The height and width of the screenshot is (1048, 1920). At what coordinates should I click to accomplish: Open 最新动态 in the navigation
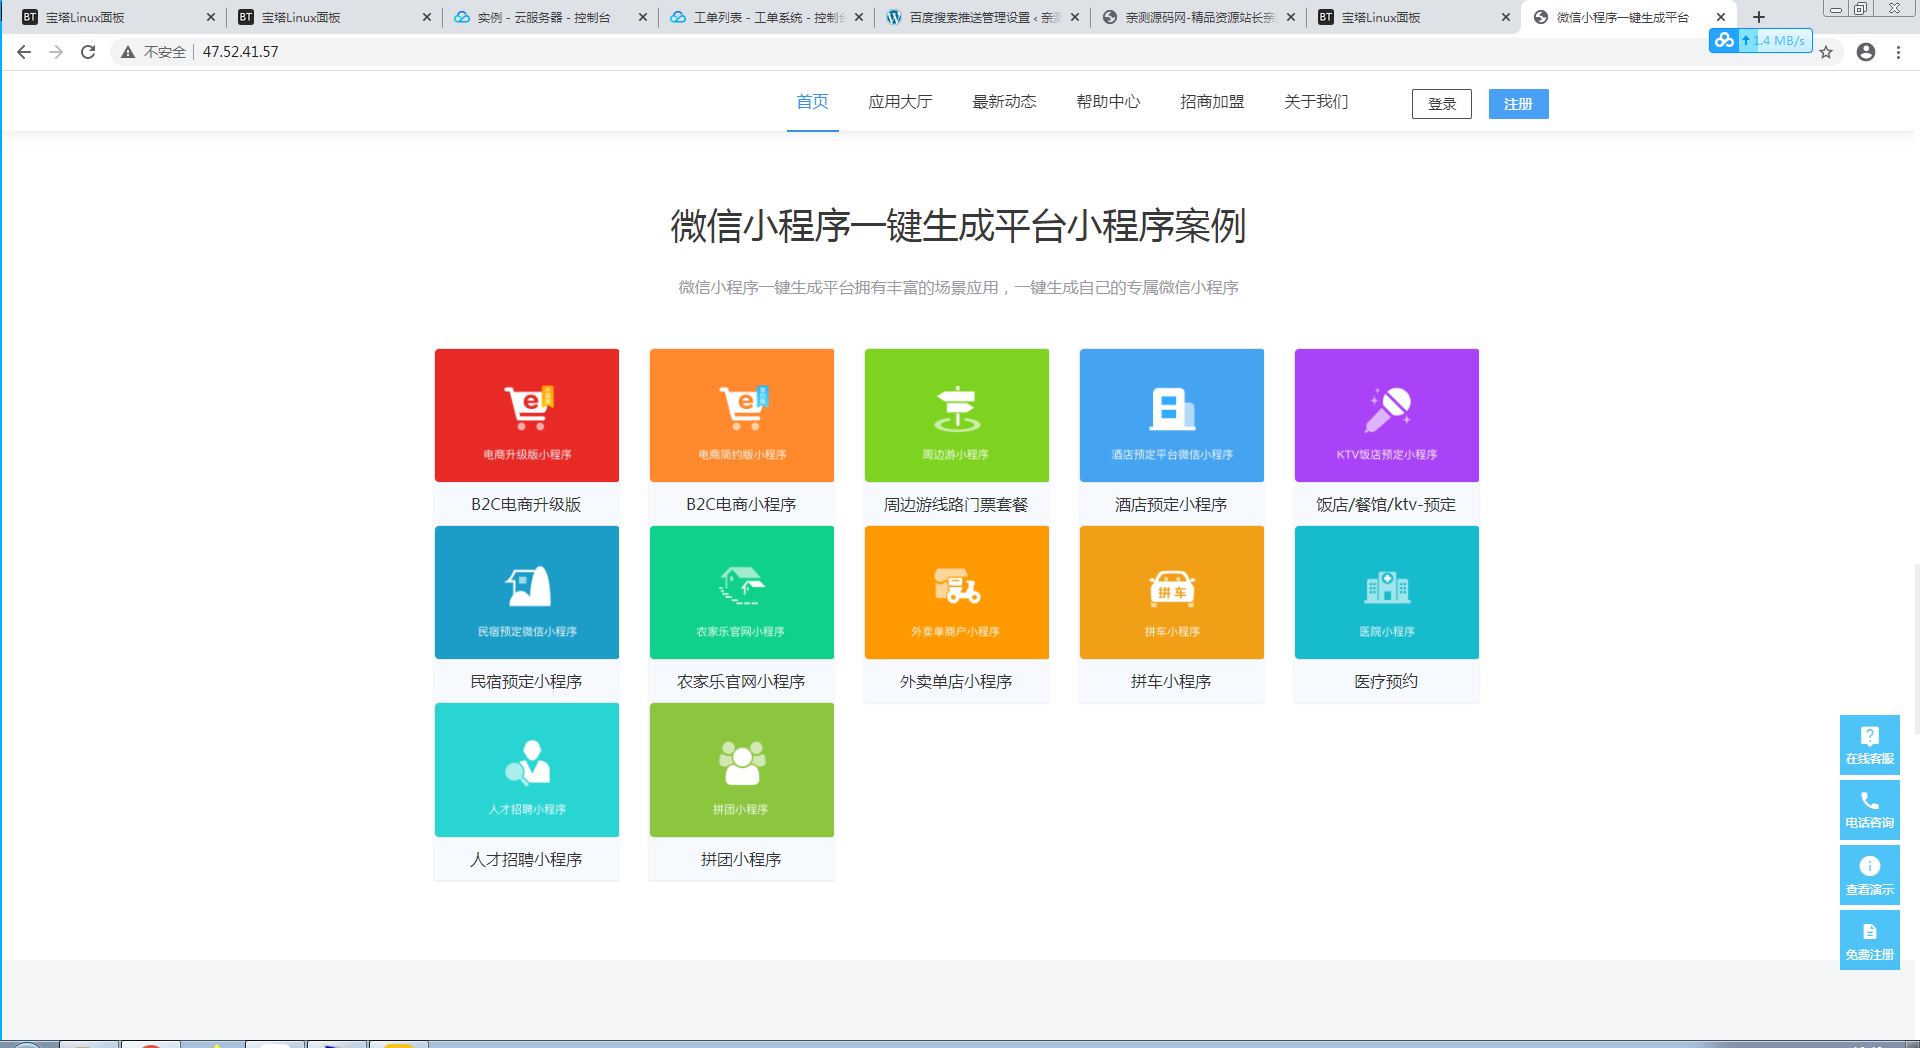click(1004, 101)
